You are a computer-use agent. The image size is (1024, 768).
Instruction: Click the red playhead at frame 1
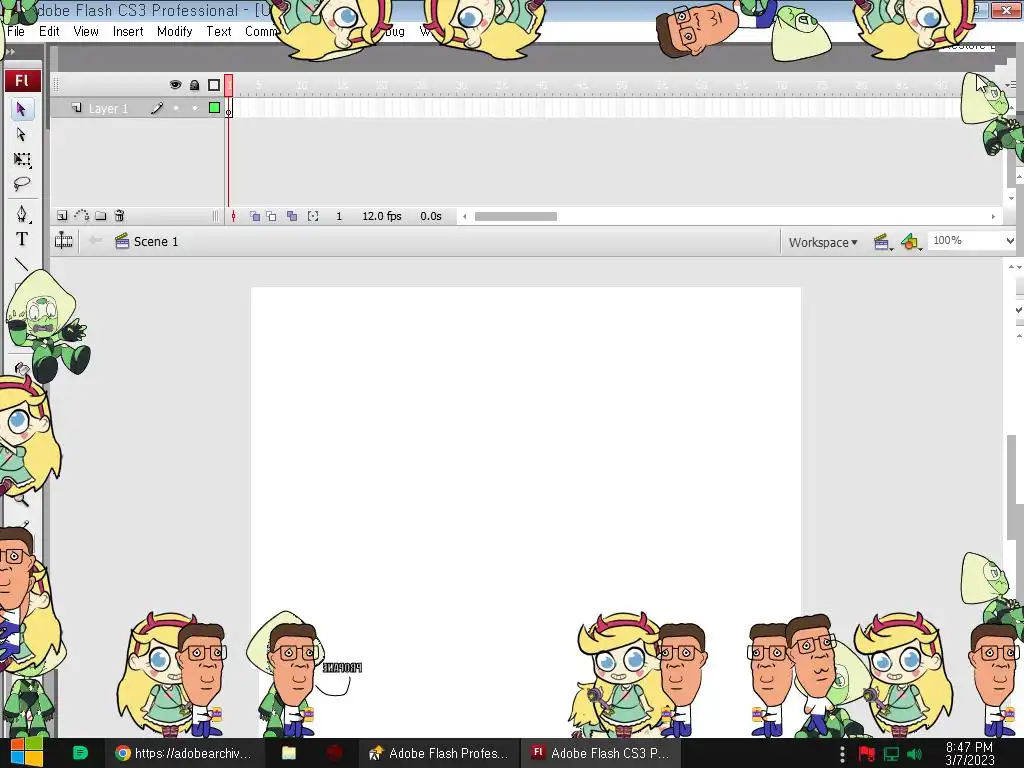(x=229, y=85)
